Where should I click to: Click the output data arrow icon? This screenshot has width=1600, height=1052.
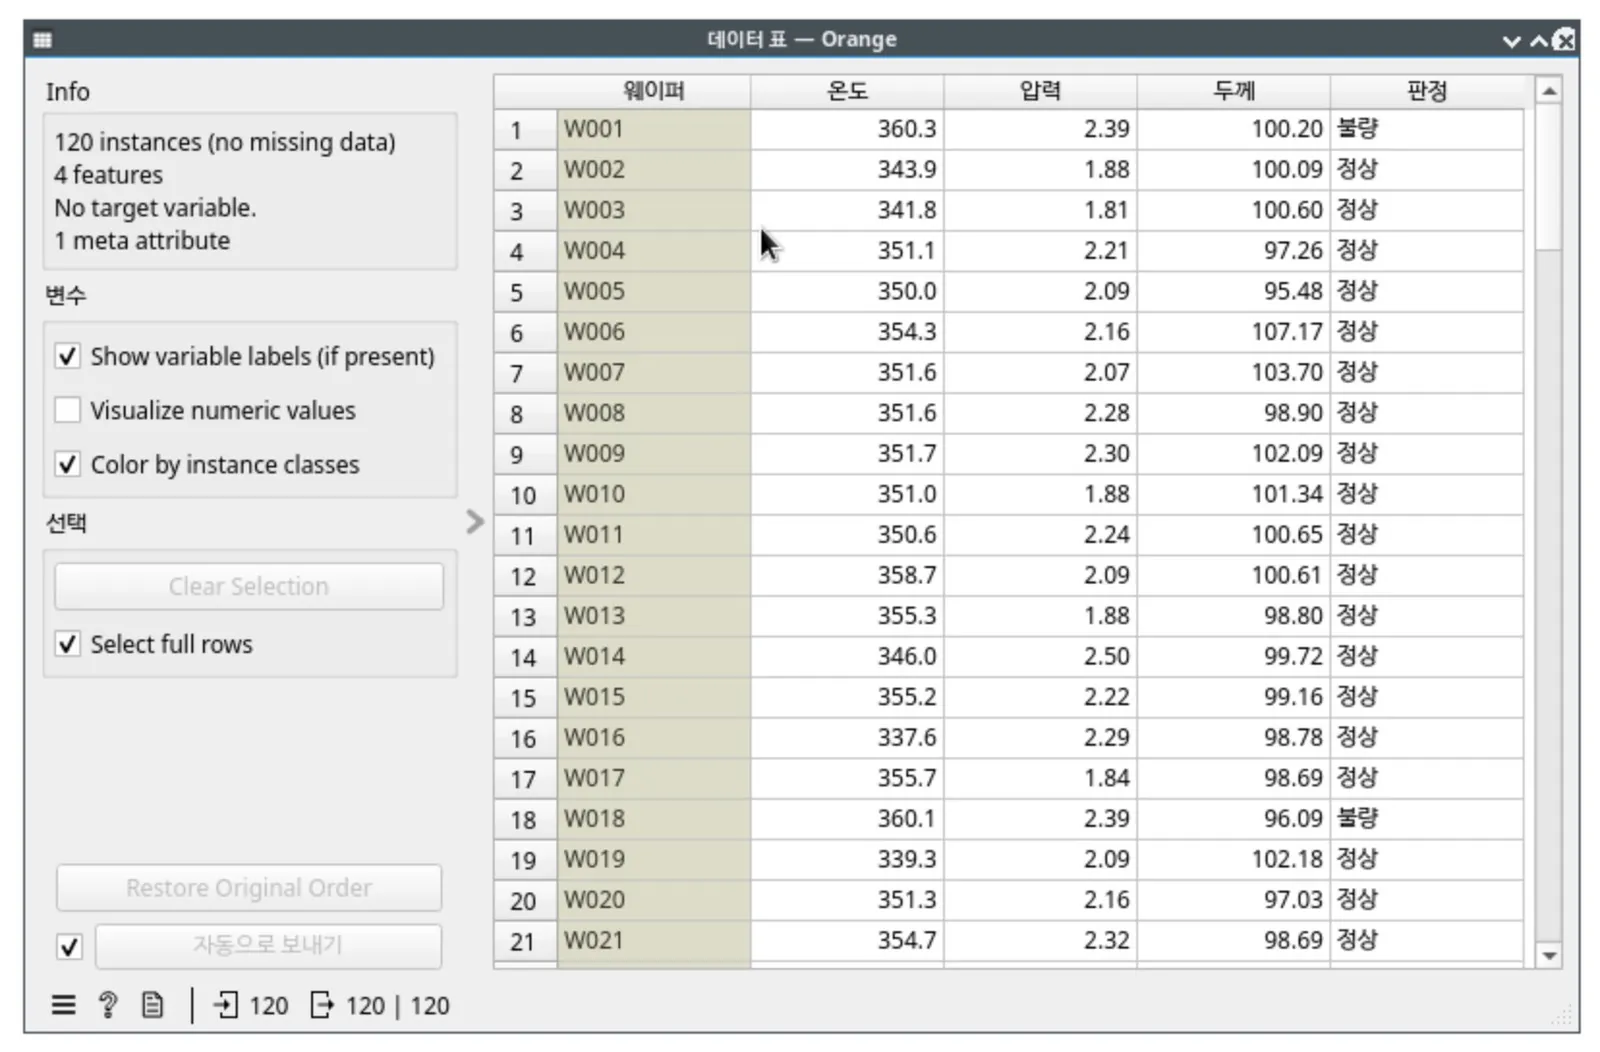pyautogui.click(x=321, y=1005)
